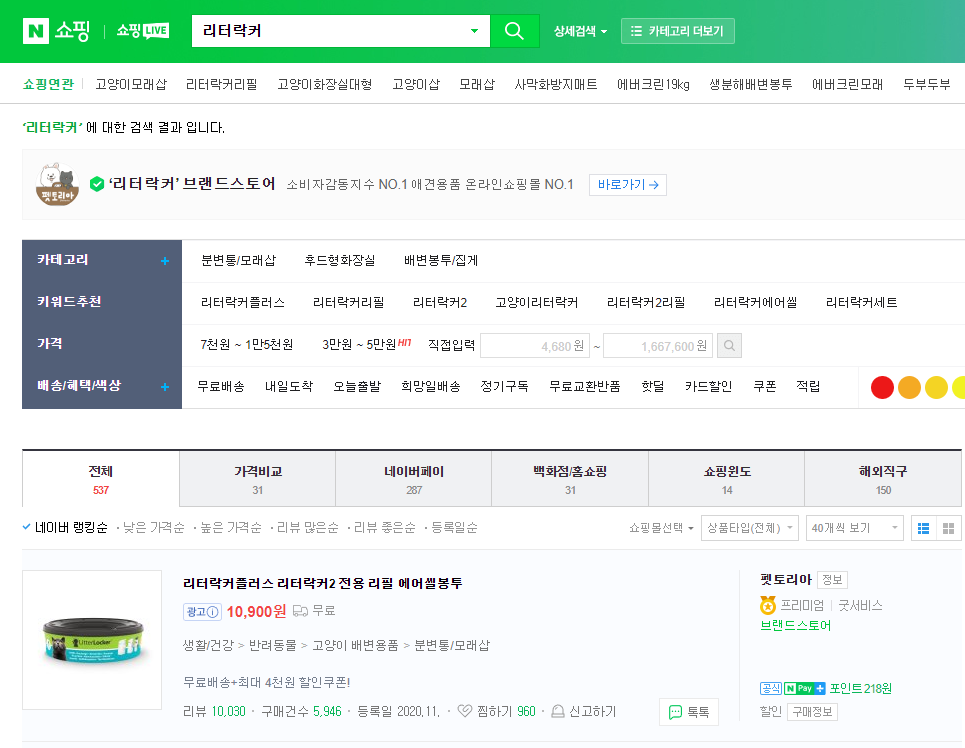The width and height of the screenshot is (965, 748).
Task: Click the 찜하기 heart icon
Action: [x=465, y=711]
